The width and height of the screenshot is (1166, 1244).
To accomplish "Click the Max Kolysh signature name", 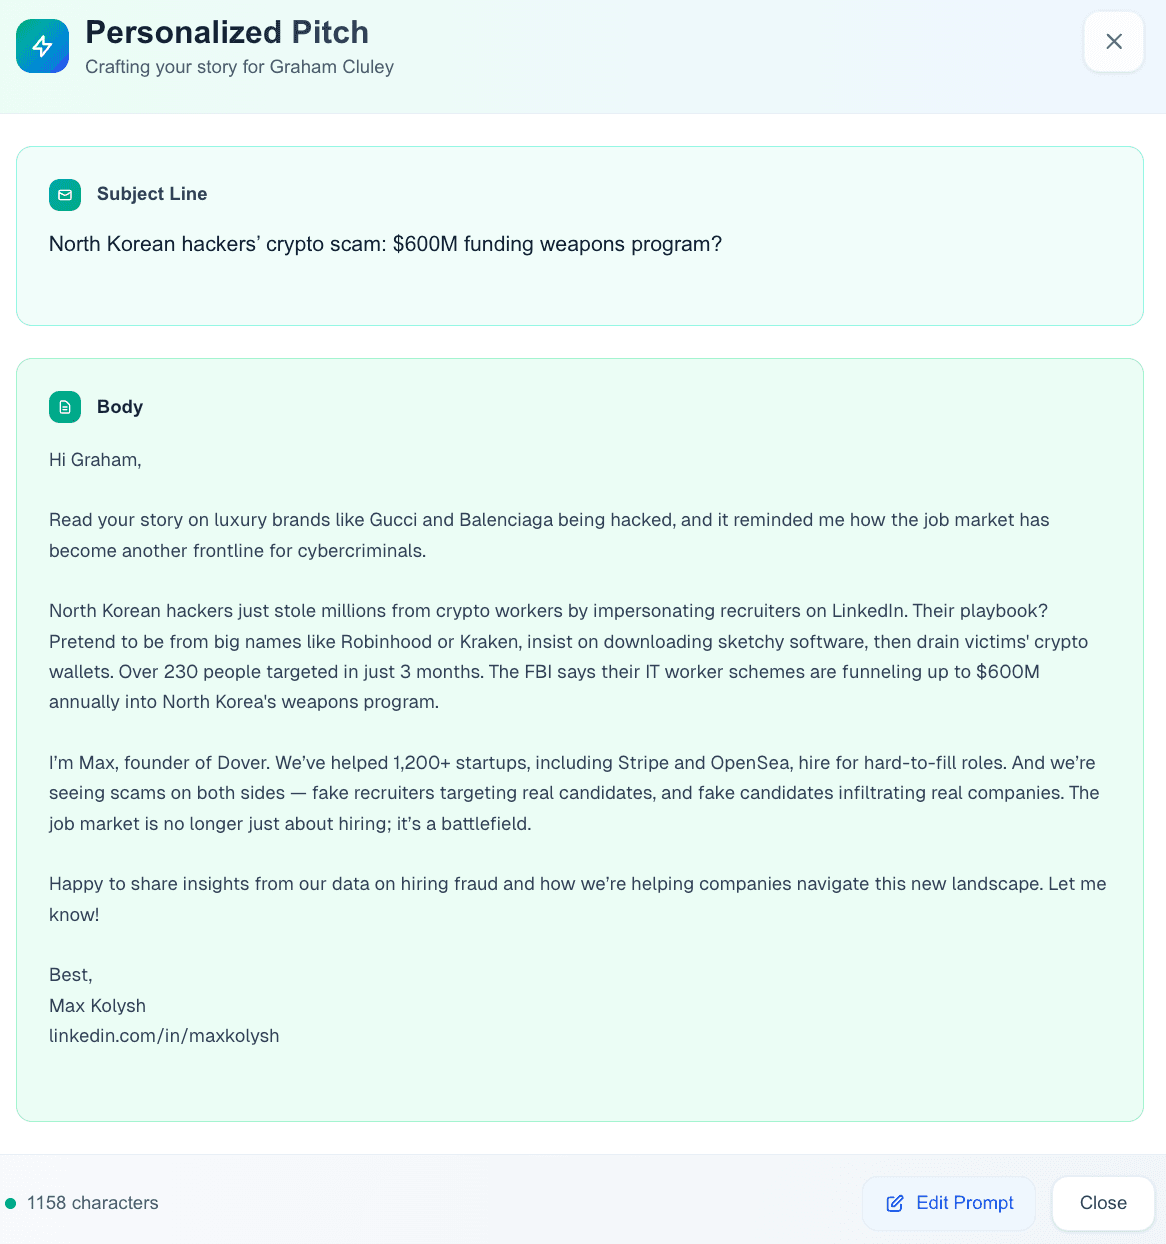I will [97, 1006].
